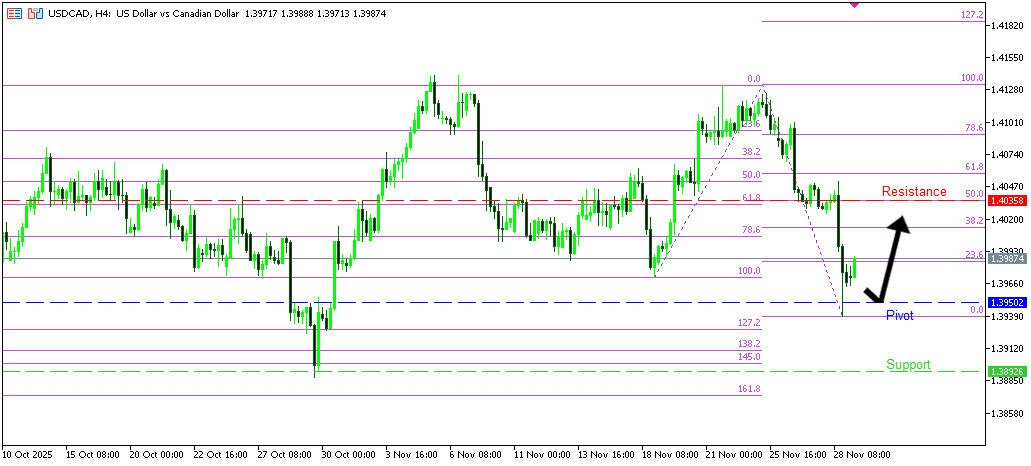
Task: Click the blue 1.39502 pivot price tag
Action: click(1005, 302)
